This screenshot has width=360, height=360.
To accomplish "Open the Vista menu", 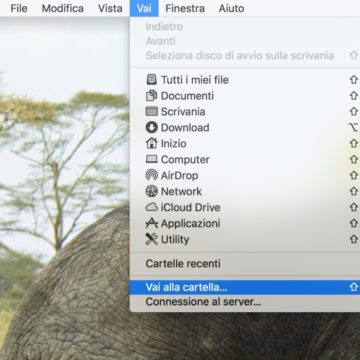I will [110, 8].
